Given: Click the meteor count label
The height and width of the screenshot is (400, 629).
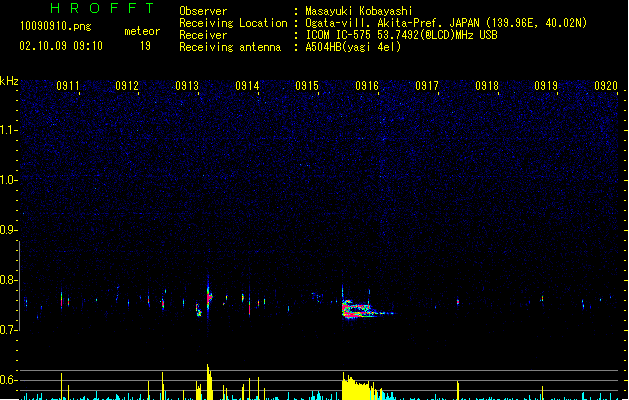Looking at the screenshot, I should click(x=142, y=31).
